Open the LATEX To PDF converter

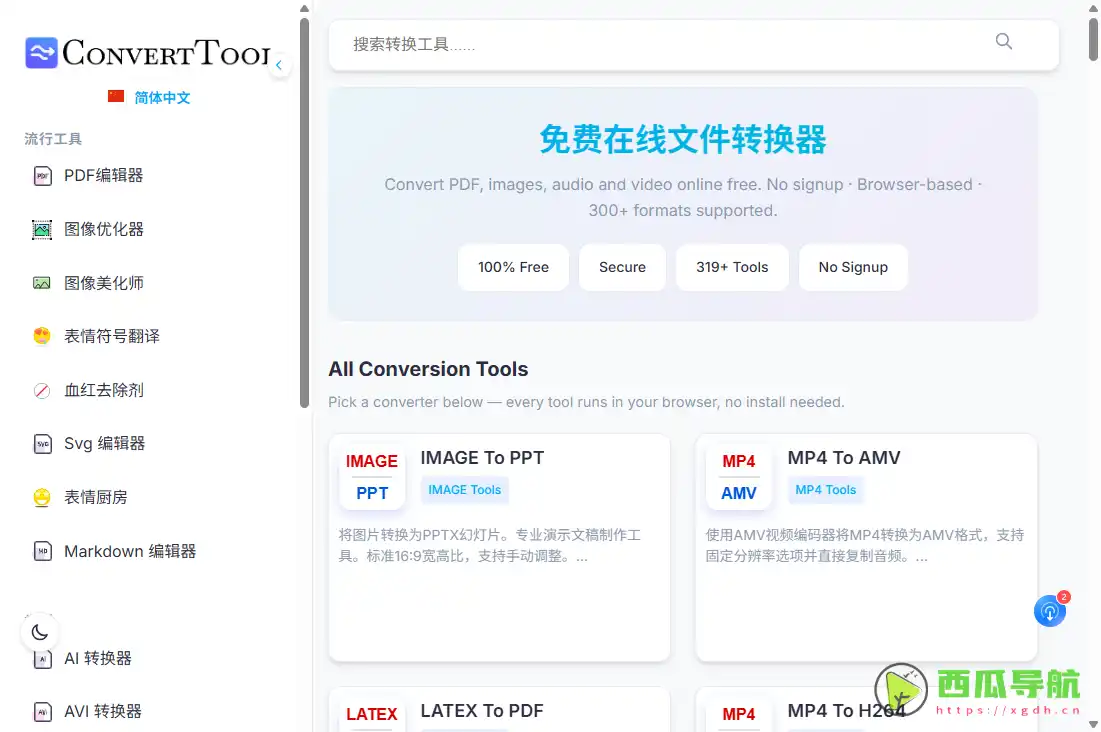point(482,711)
